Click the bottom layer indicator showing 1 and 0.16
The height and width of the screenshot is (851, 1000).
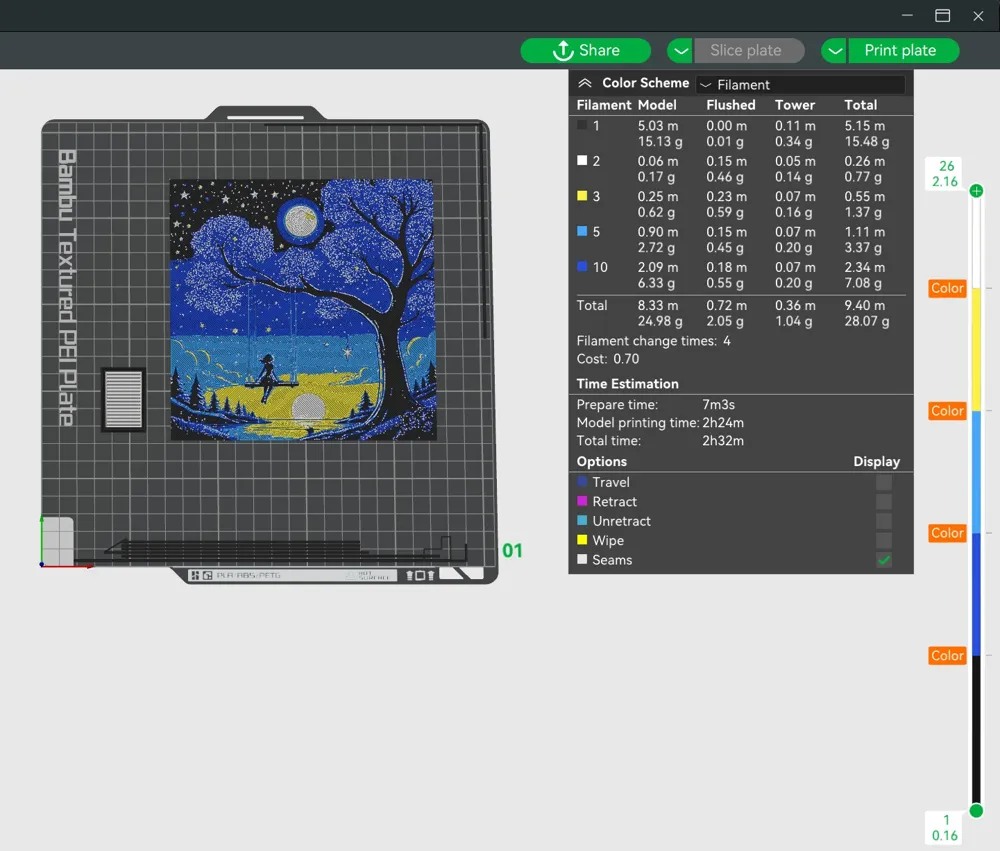[x=945, y=827]
